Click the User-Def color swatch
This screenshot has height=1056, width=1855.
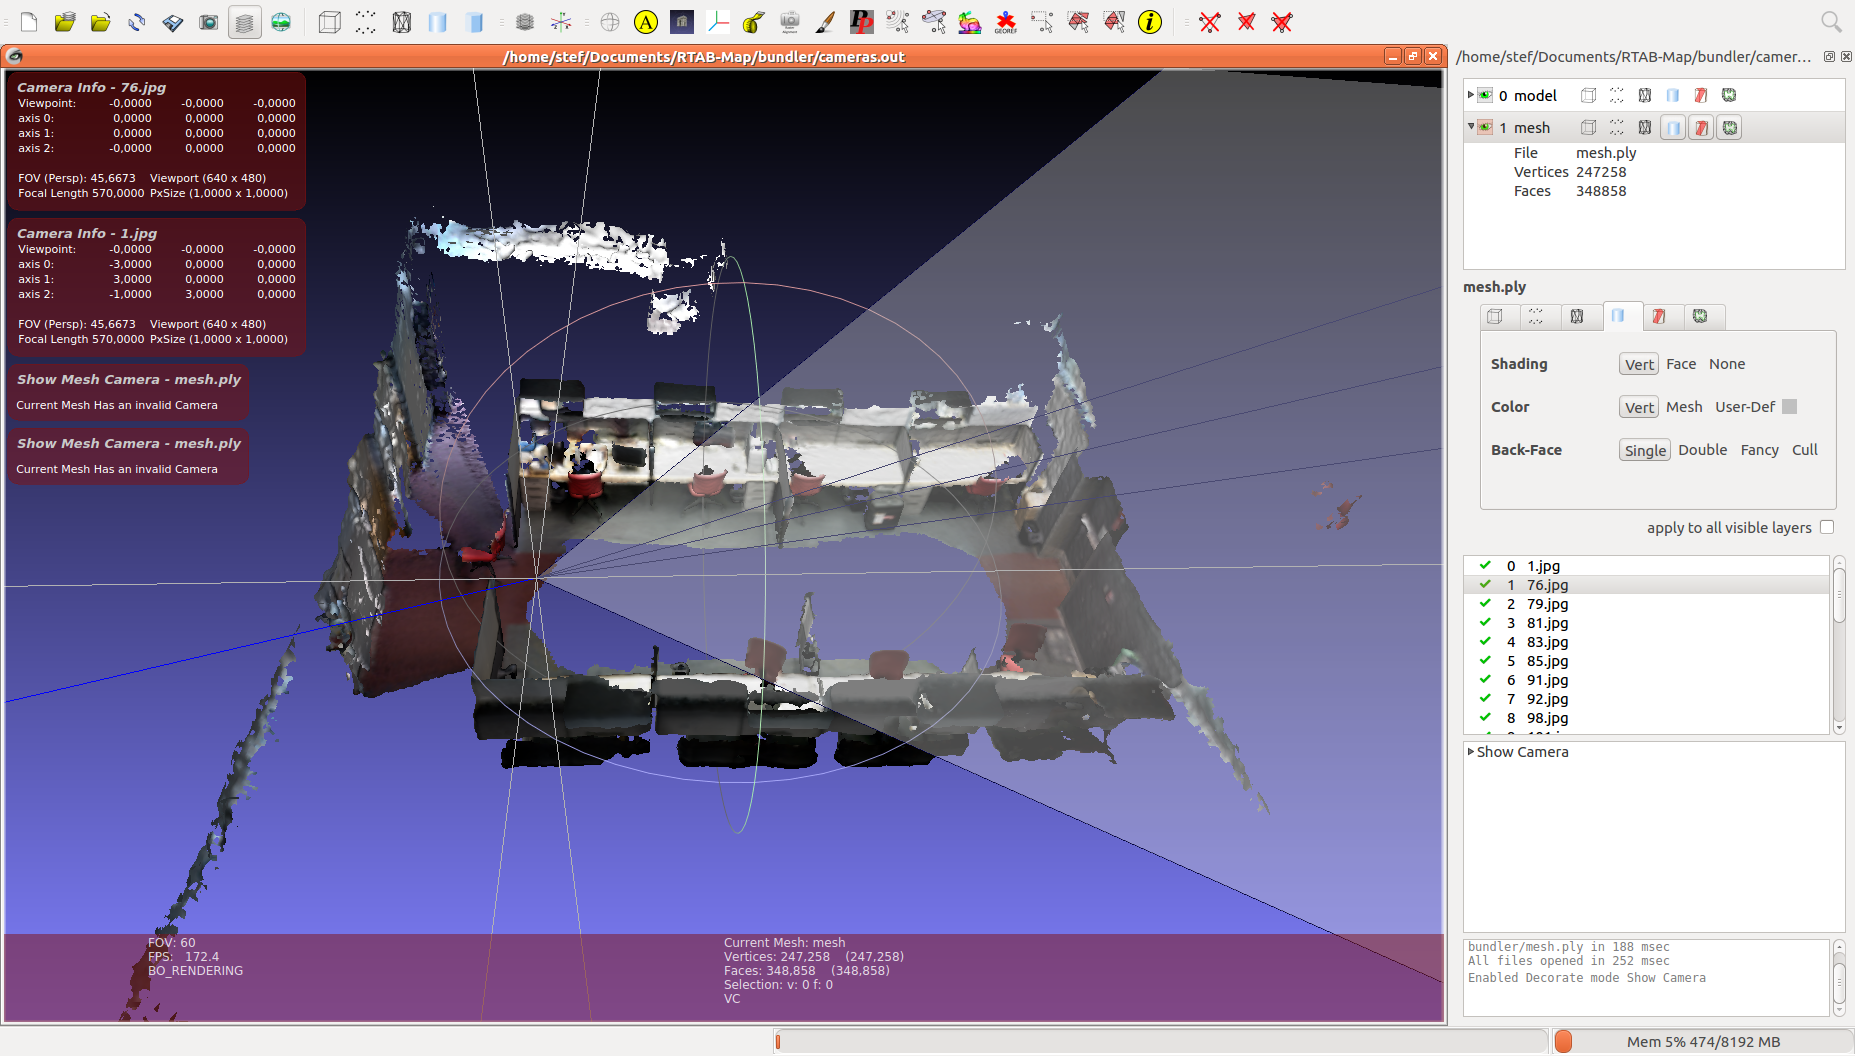pyautogui.click(x=1790, y=407)
